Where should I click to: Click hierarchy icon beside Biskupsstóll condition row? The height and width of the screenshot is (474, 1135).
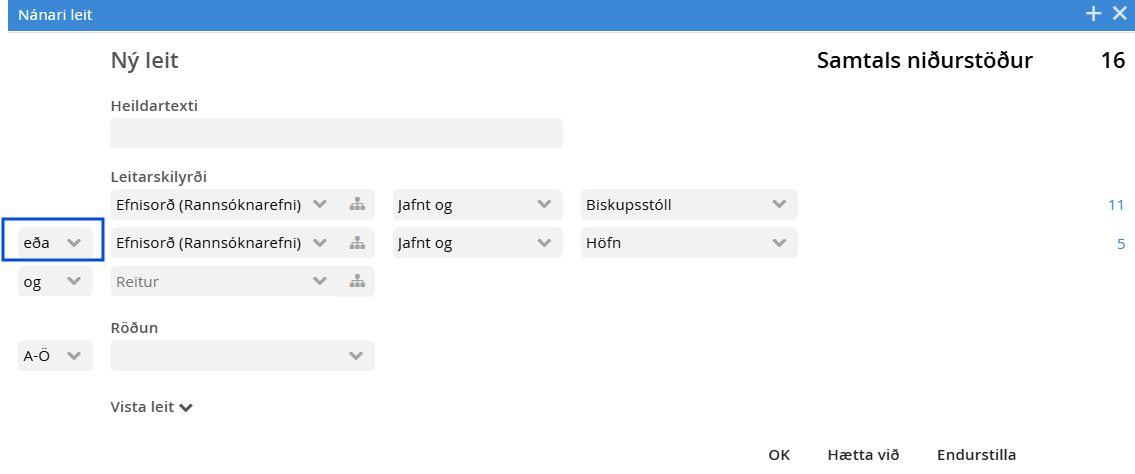tap(357, 205)
